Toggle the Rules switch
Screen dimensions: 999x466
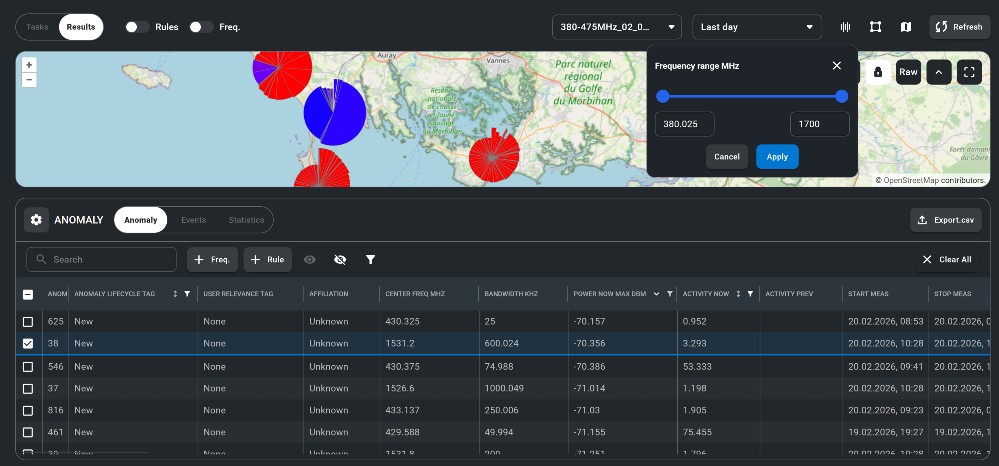click(137, 27)
